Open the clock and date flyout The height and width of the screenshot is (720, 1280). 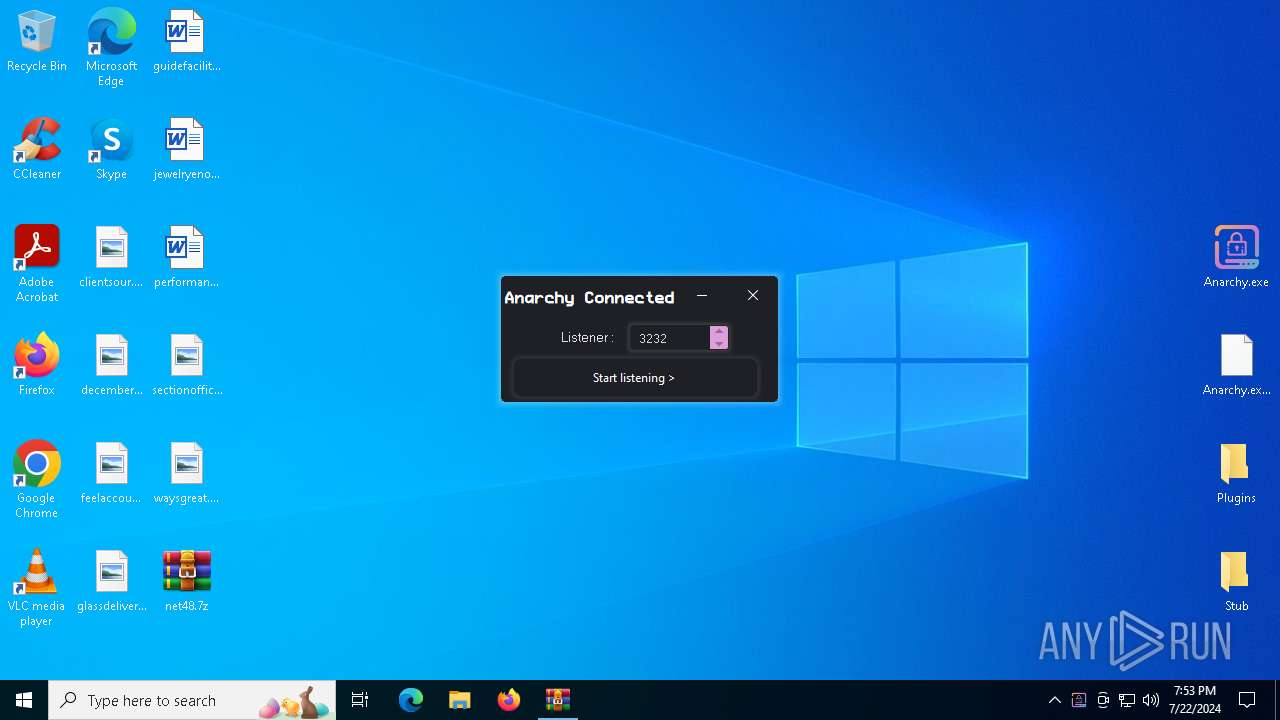(1195, 700)
